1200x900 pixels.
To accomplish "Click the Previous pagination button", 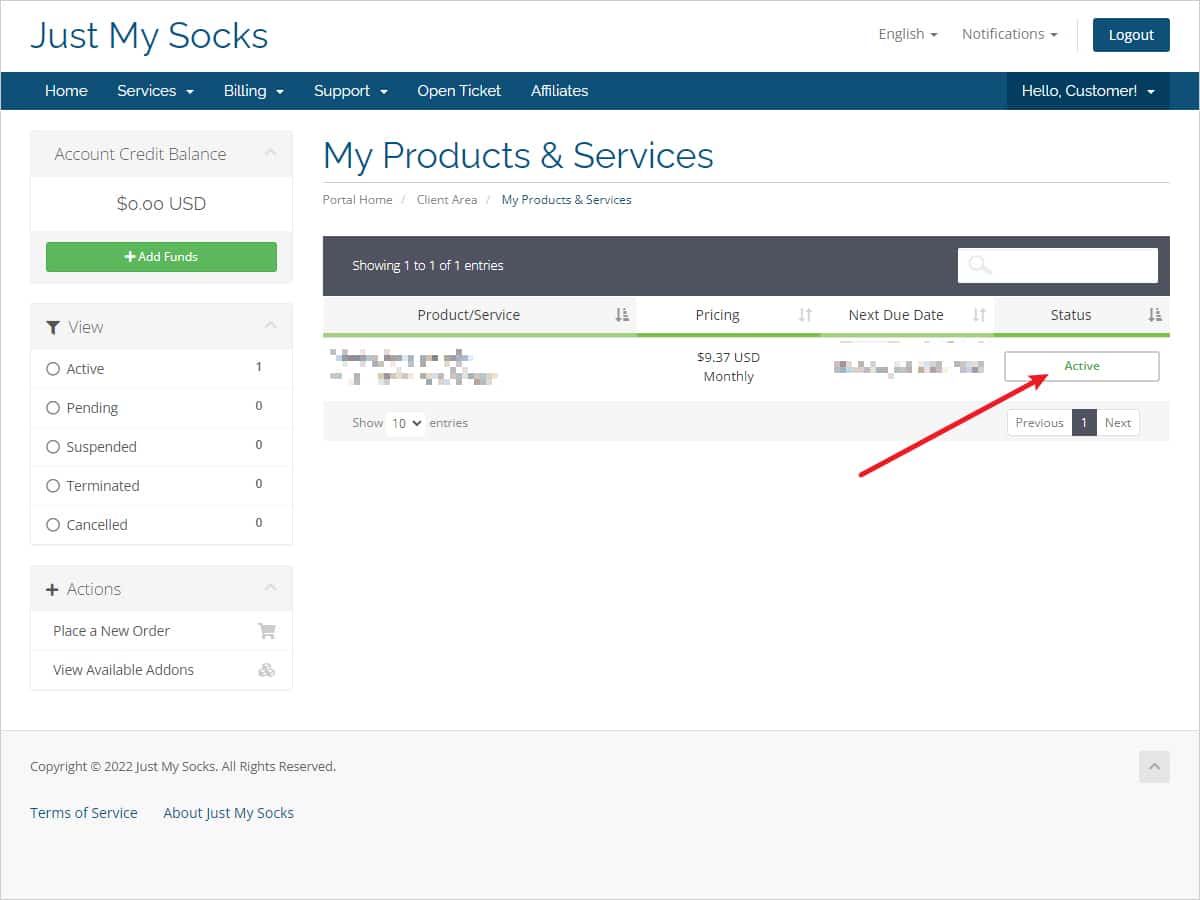I will (1039, 423).
